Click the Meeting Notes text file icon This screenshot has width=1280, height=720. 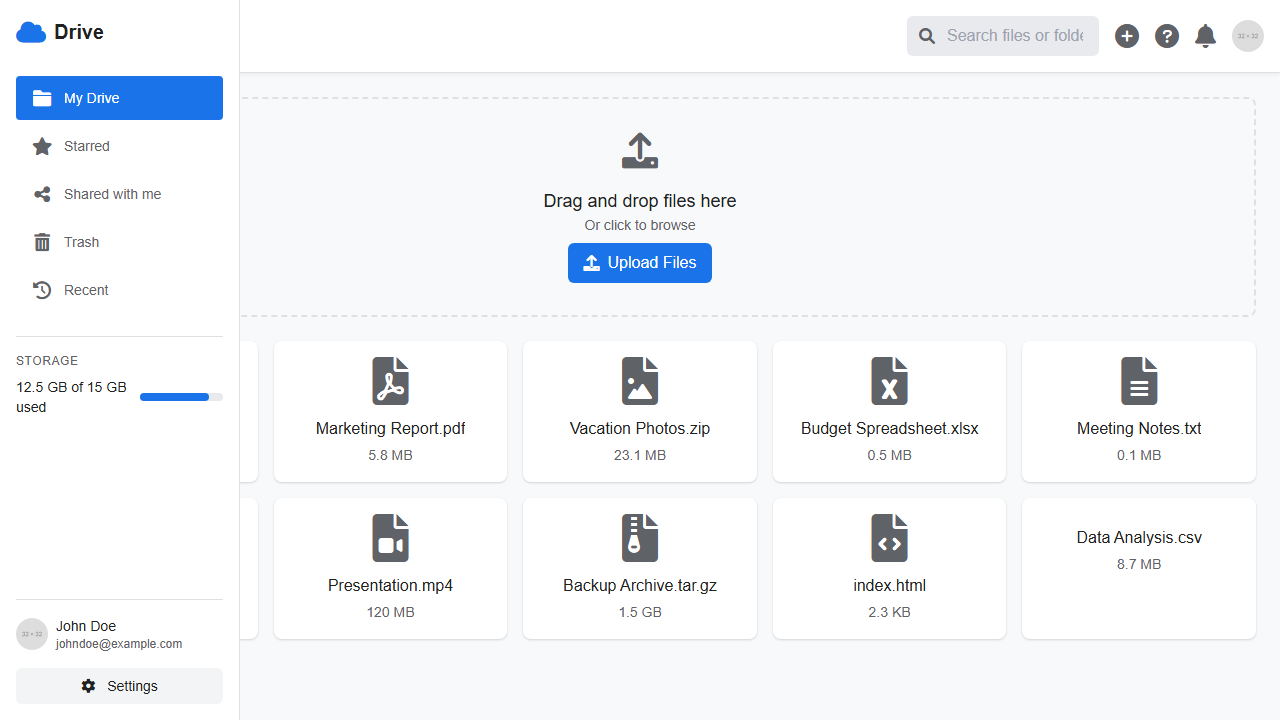1139,380
